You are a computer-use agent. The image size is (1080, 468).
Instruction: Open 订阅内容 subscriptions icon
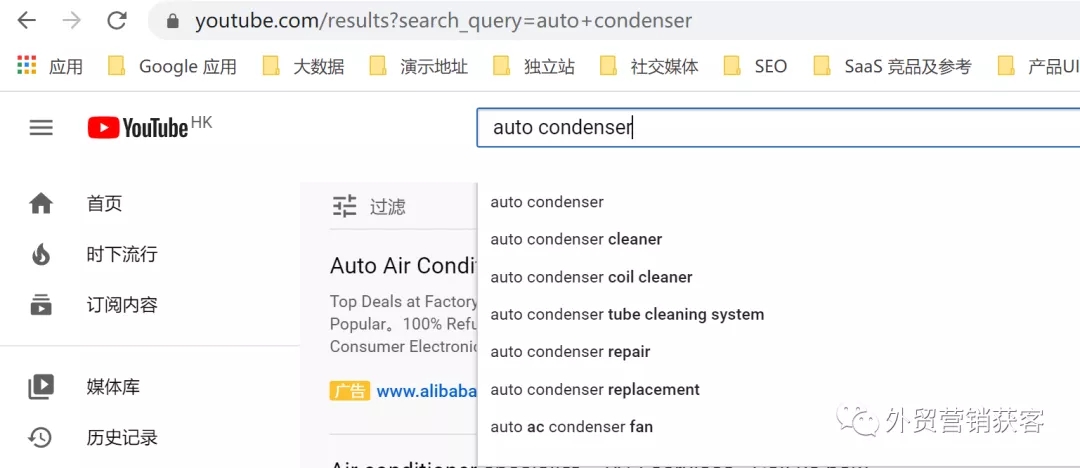coord(41,305)
